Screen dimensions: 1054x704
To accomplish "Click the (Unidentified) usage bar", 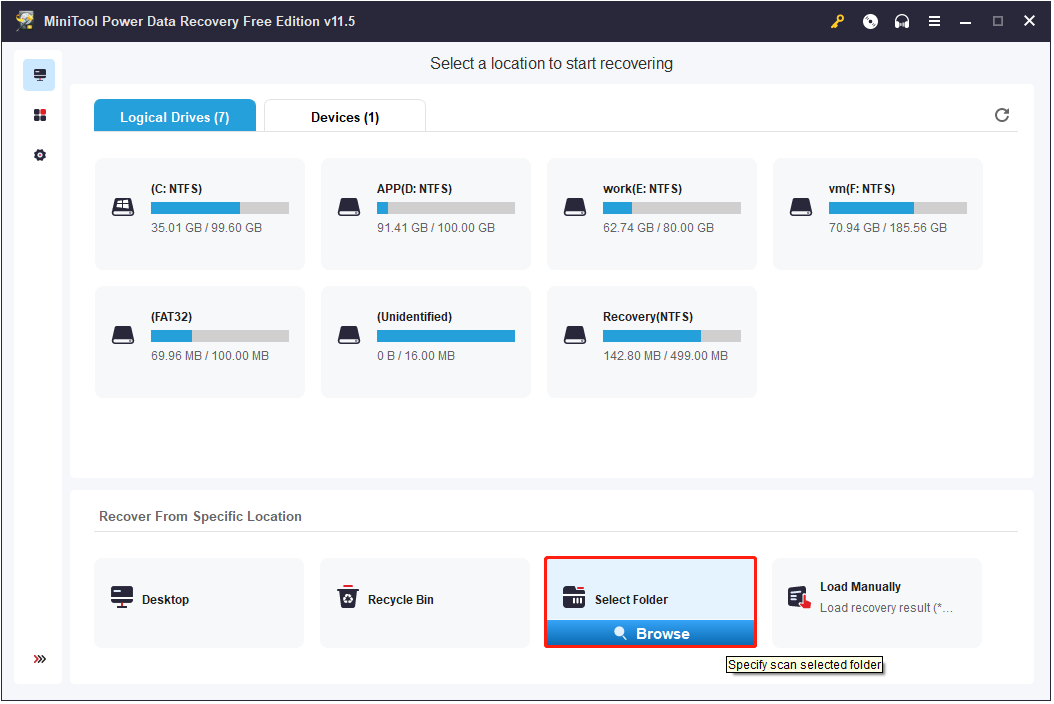I will pyautogui.click(x=446, y=336).
